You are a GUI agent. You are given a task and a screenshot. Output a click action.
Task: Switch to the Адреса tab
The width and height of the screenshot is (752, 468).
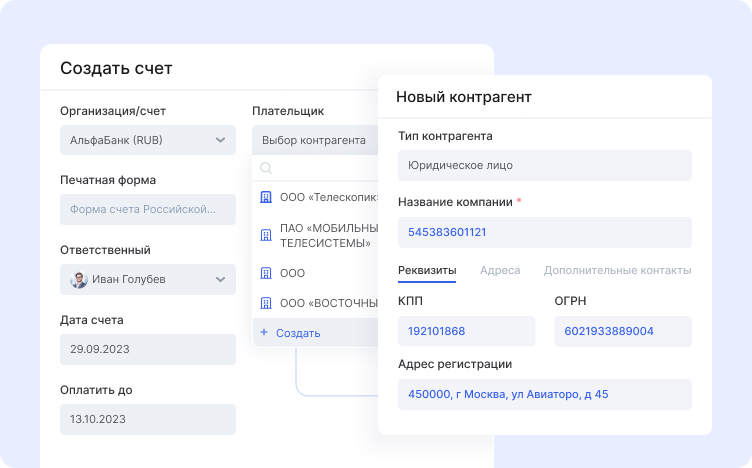tap(500, 270)
